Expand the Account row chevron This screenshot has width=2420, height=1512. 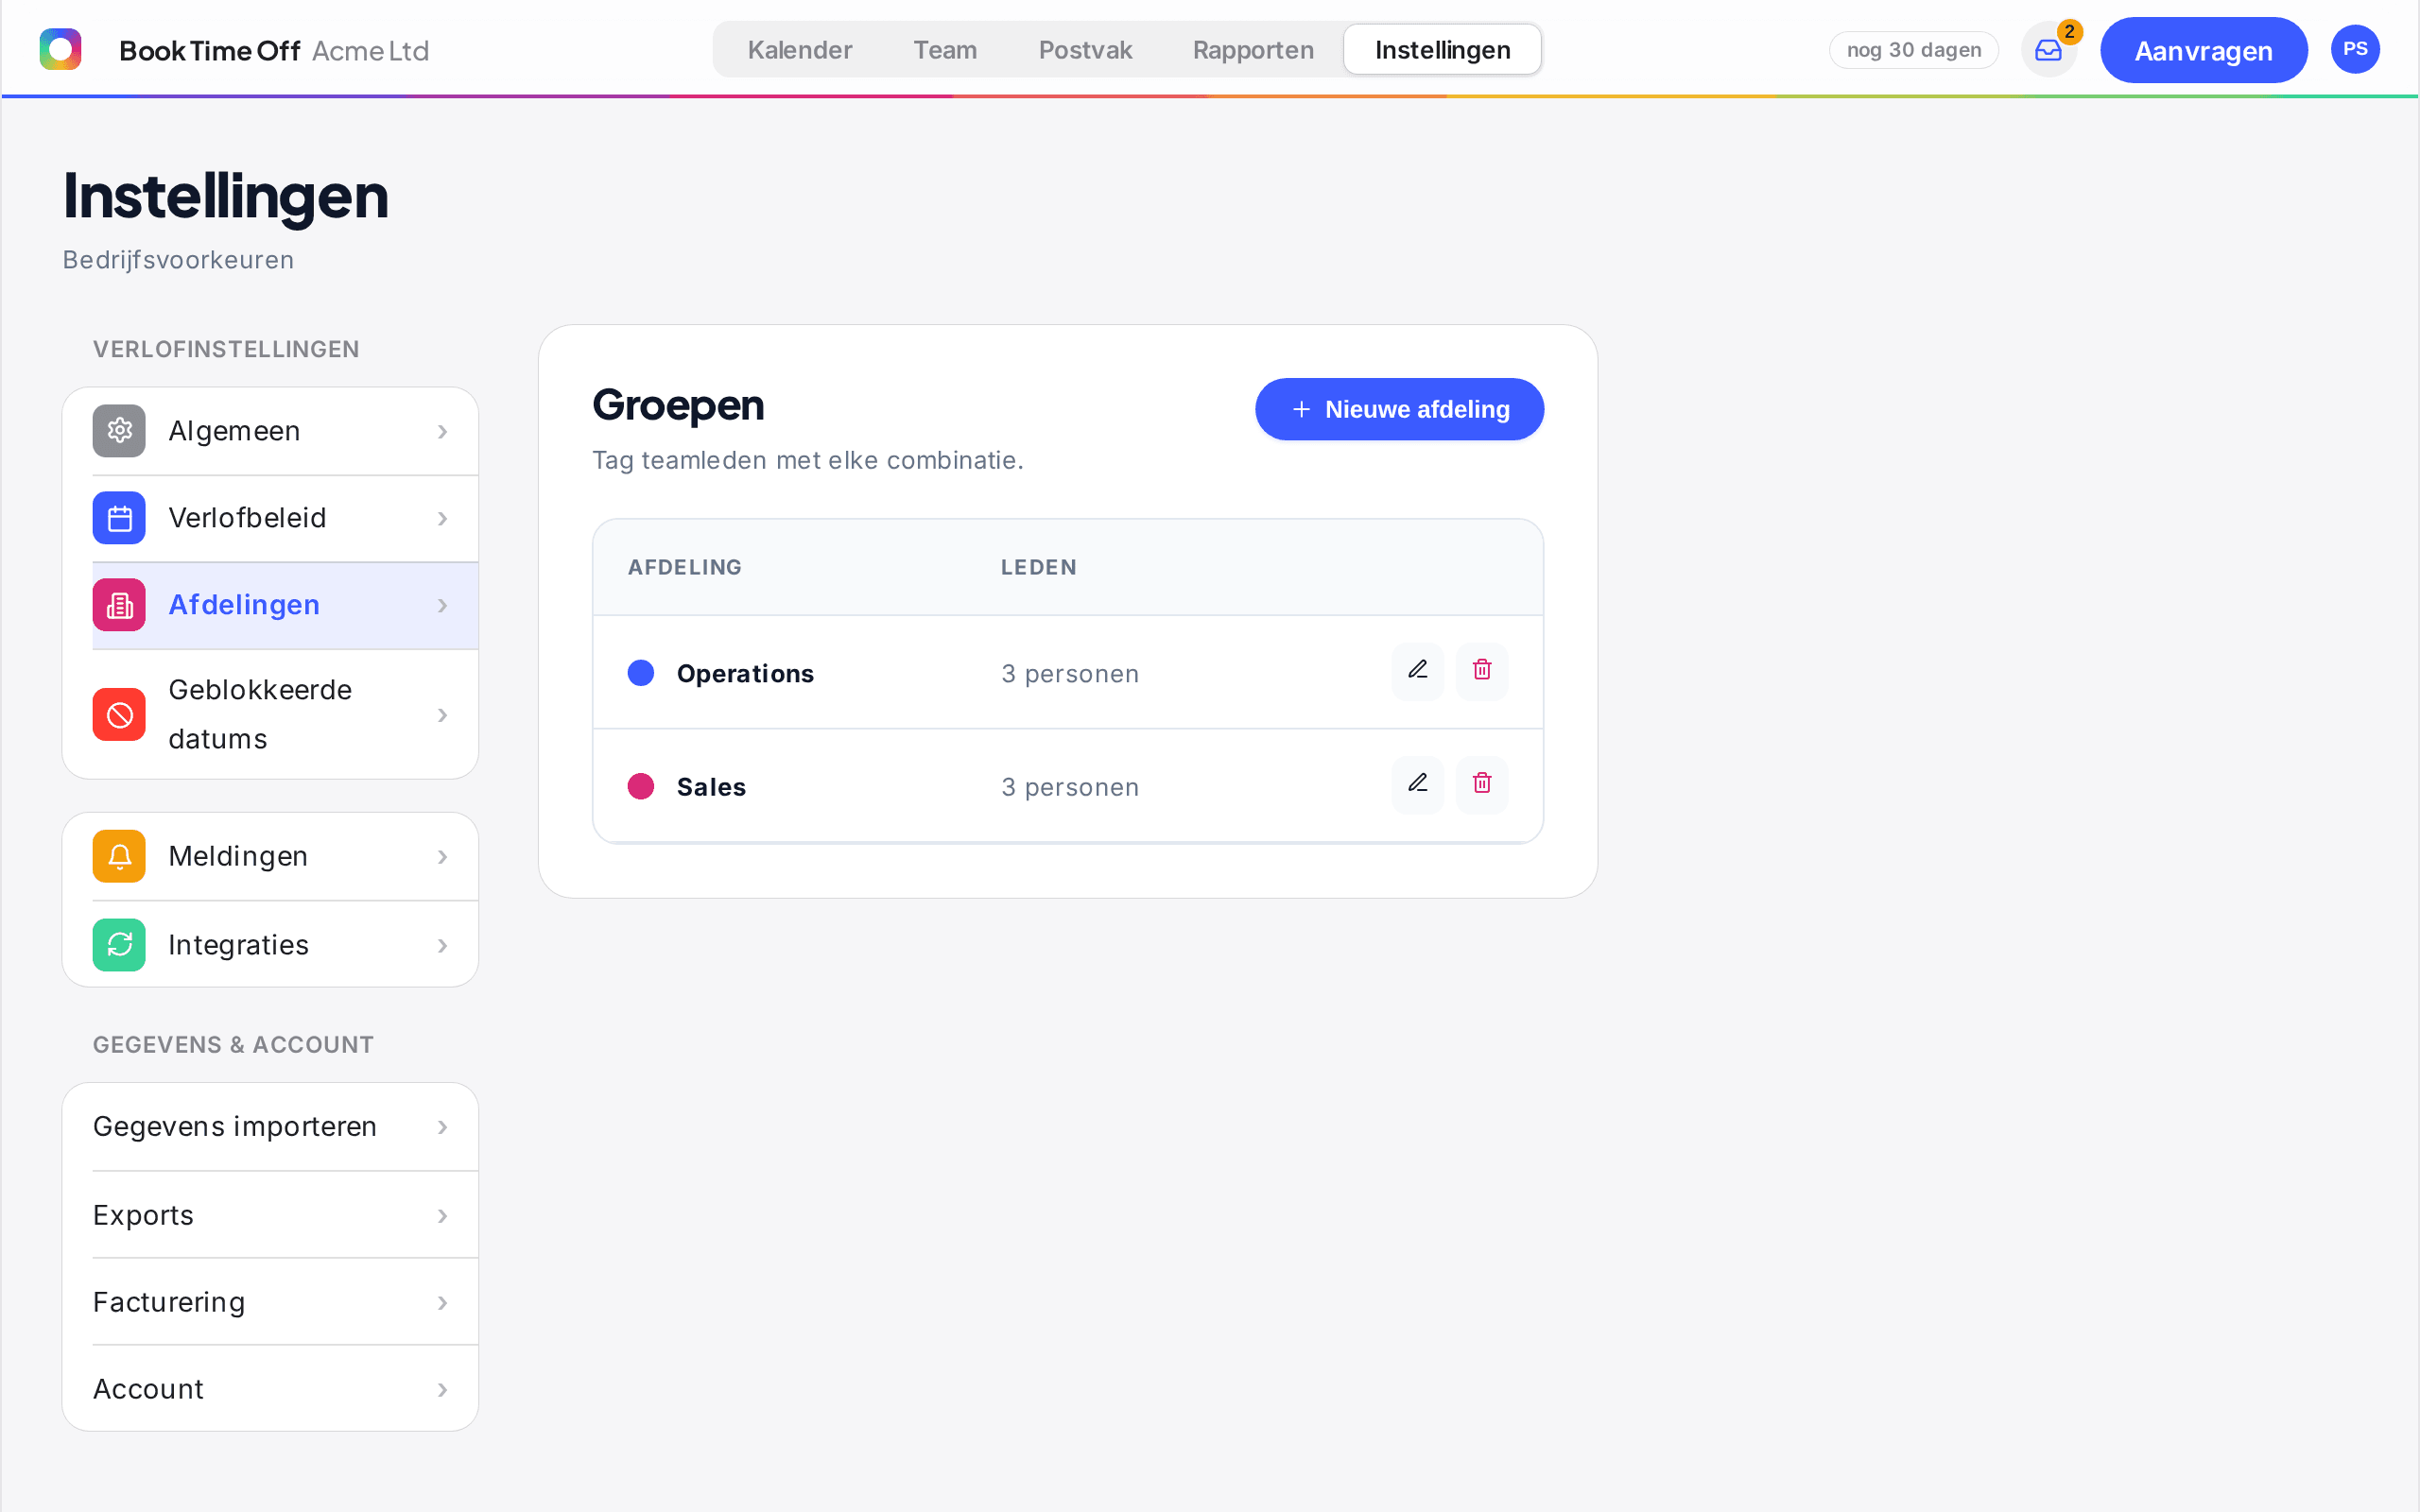click(x=442, y=1390)
